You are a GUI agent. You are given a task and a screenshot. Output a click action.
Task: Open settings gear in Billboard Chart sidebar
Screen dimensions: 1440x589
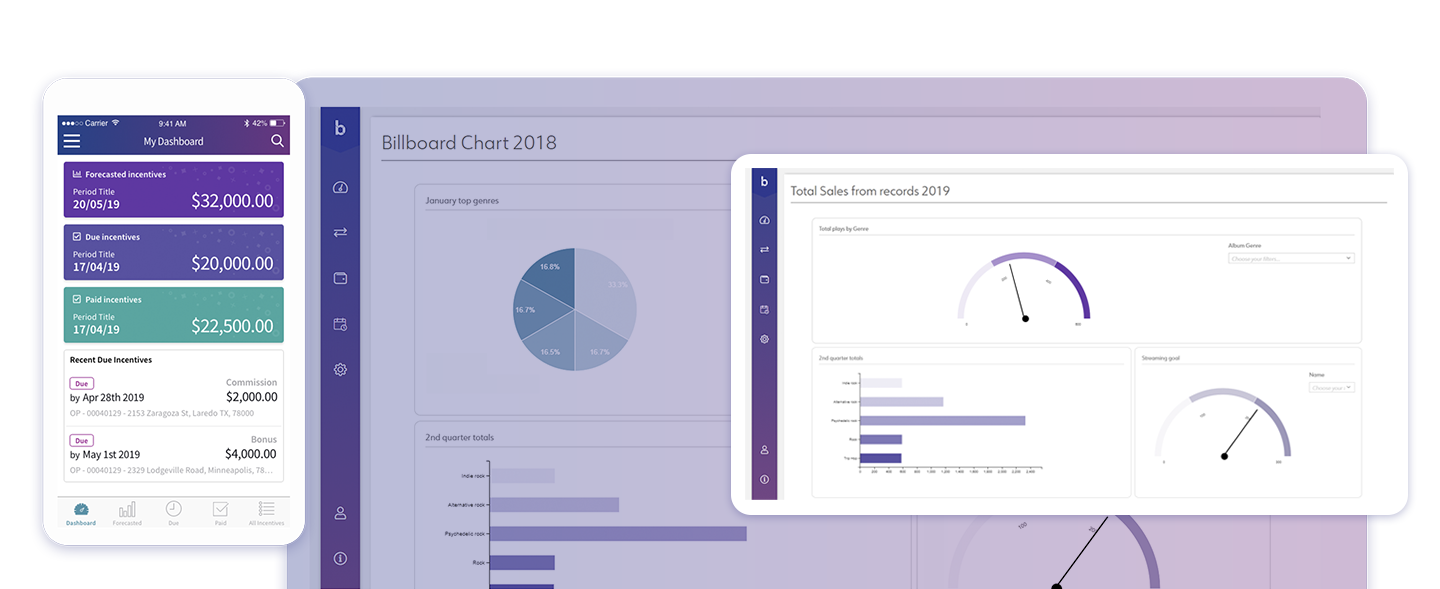tap(340, 369)
